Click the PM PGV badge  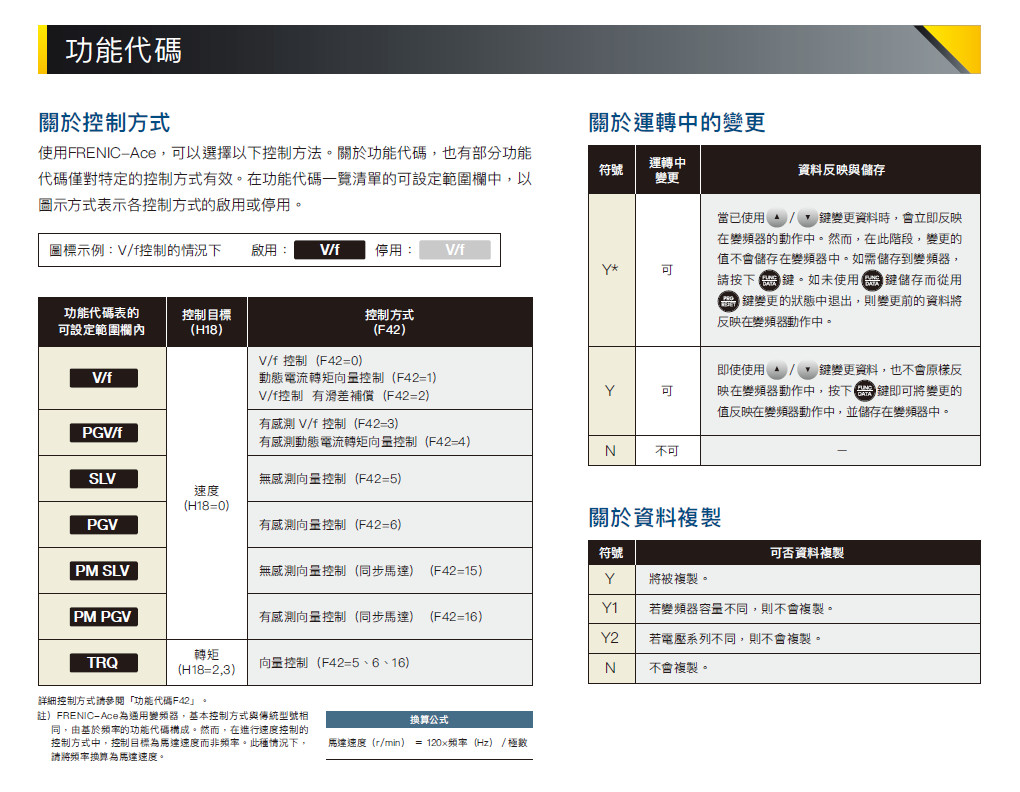pos(103,616)
